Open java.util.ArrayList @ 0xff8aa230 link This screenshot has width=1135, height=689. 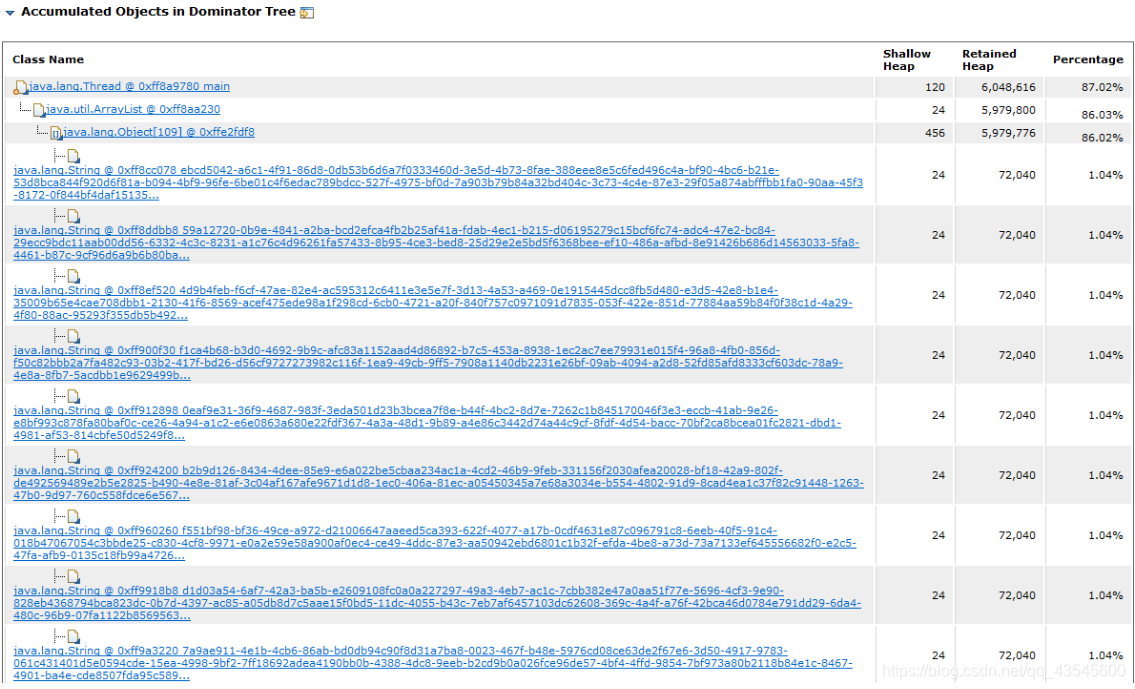(133, 109)
